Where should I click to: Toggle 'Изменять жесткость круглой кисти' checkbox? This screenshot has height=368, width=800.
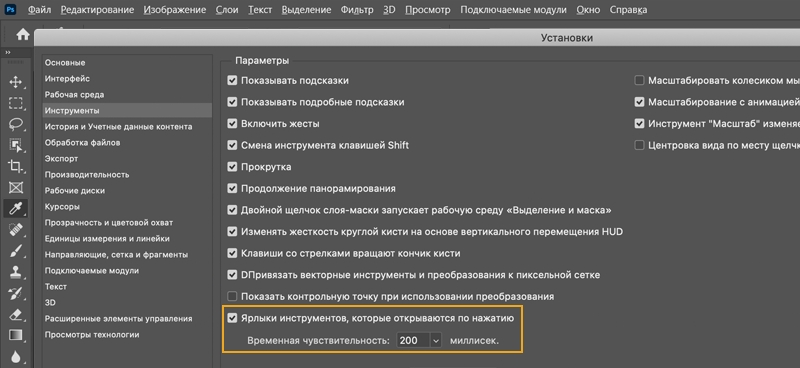click(x=233, y=232)
